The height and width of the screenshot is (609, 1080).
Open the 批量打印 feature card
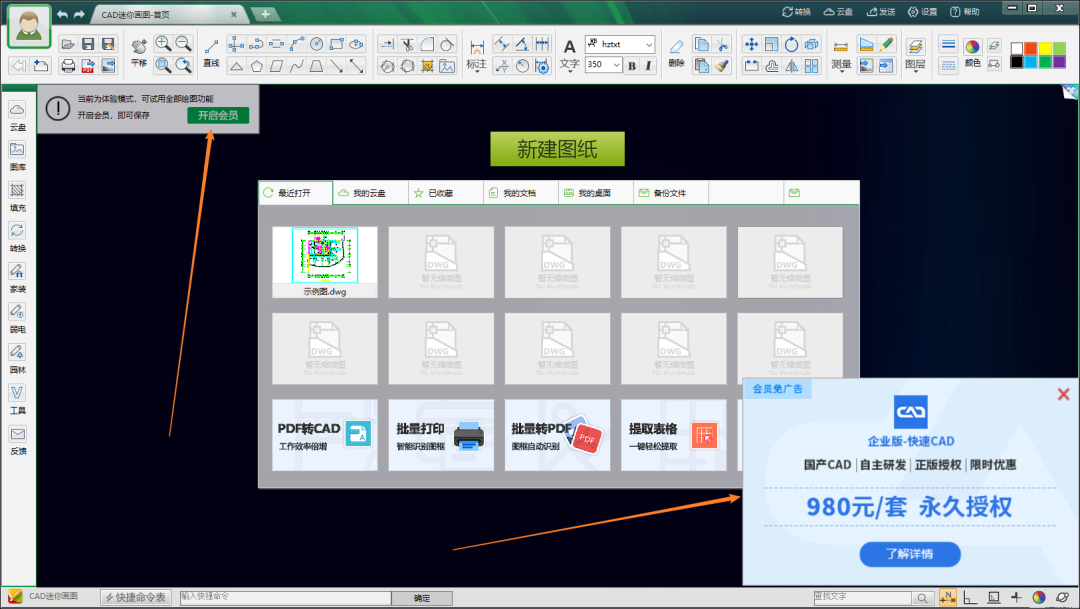tap(441, 435)
